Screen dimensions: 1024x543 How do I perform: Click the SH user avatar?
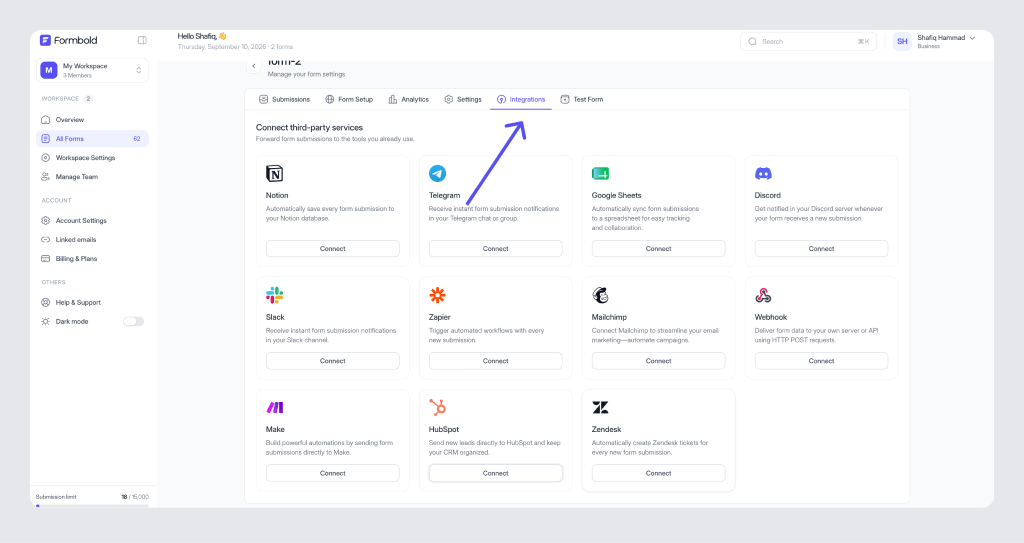click(902, 41)
